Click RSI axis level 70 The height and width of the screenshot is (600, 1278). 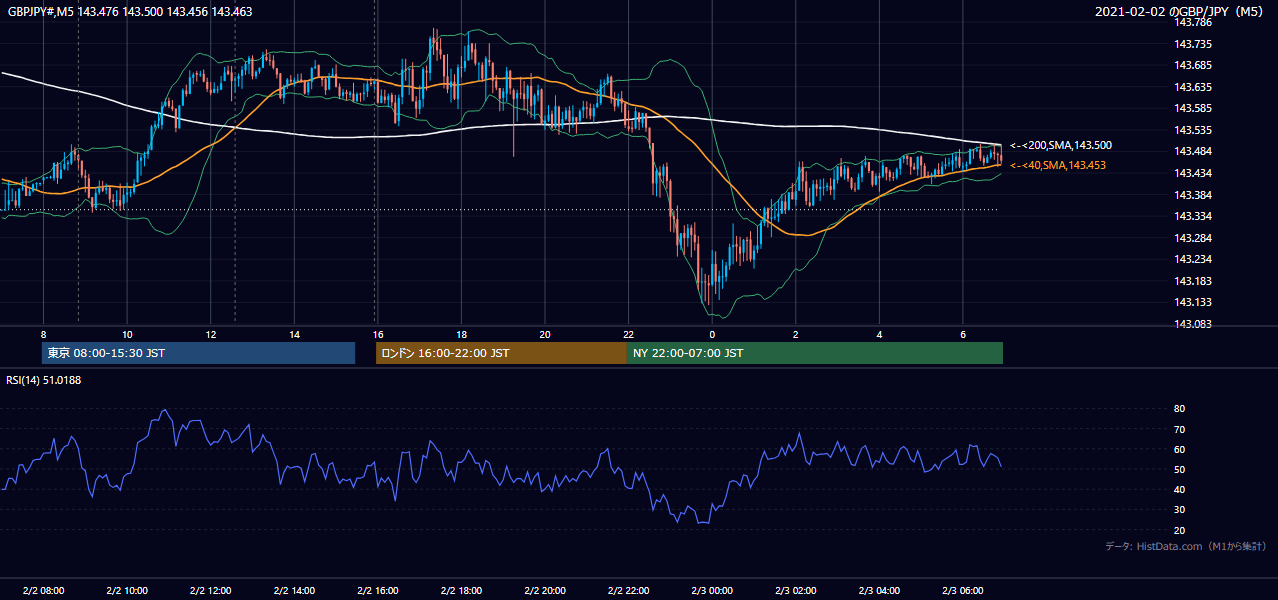pos(1180,429)
